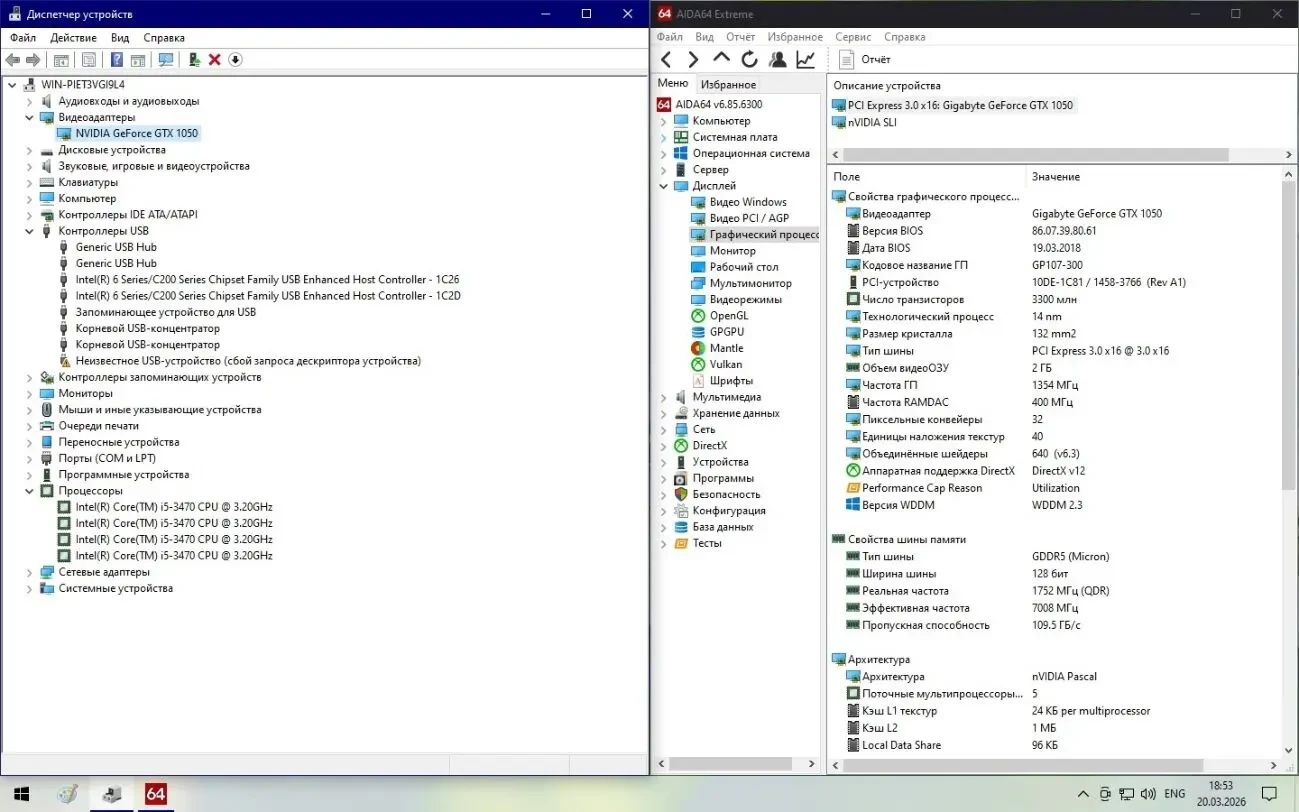
Task: Click the horizontal scrollbar under device description
Action: (1035, 155)
